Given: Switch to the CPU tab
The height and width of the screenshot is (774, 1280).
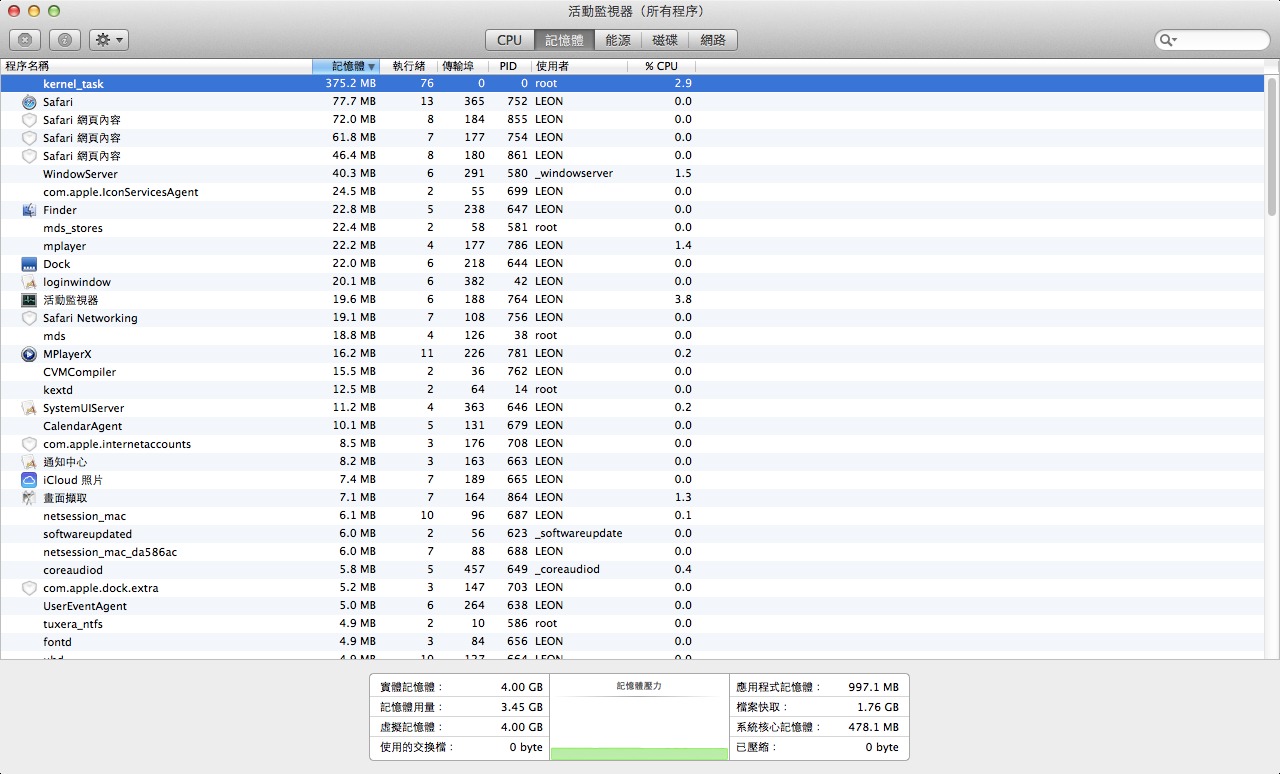Looking at the screenshot, I should (509, 40).
